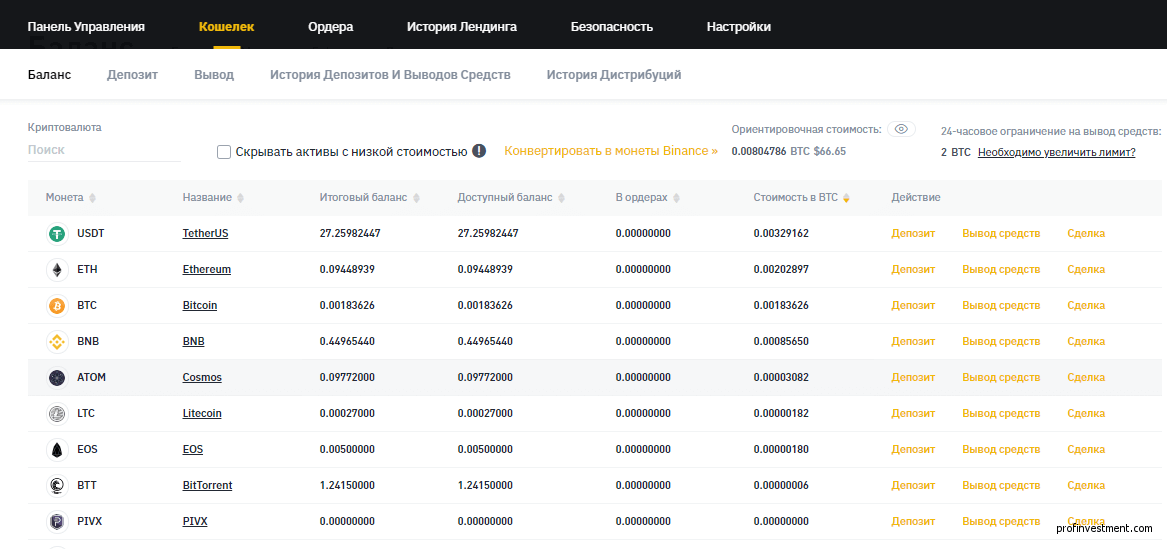Viewport: 1167px width, 549px height.
Task: Open the Cosmos name link
Action: tap(202, 377)
